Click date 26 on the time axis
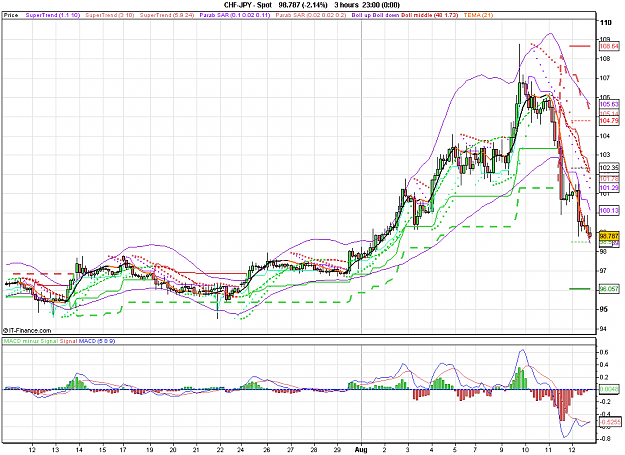Viewport: 625px width, 455px height. coord(267,450)
